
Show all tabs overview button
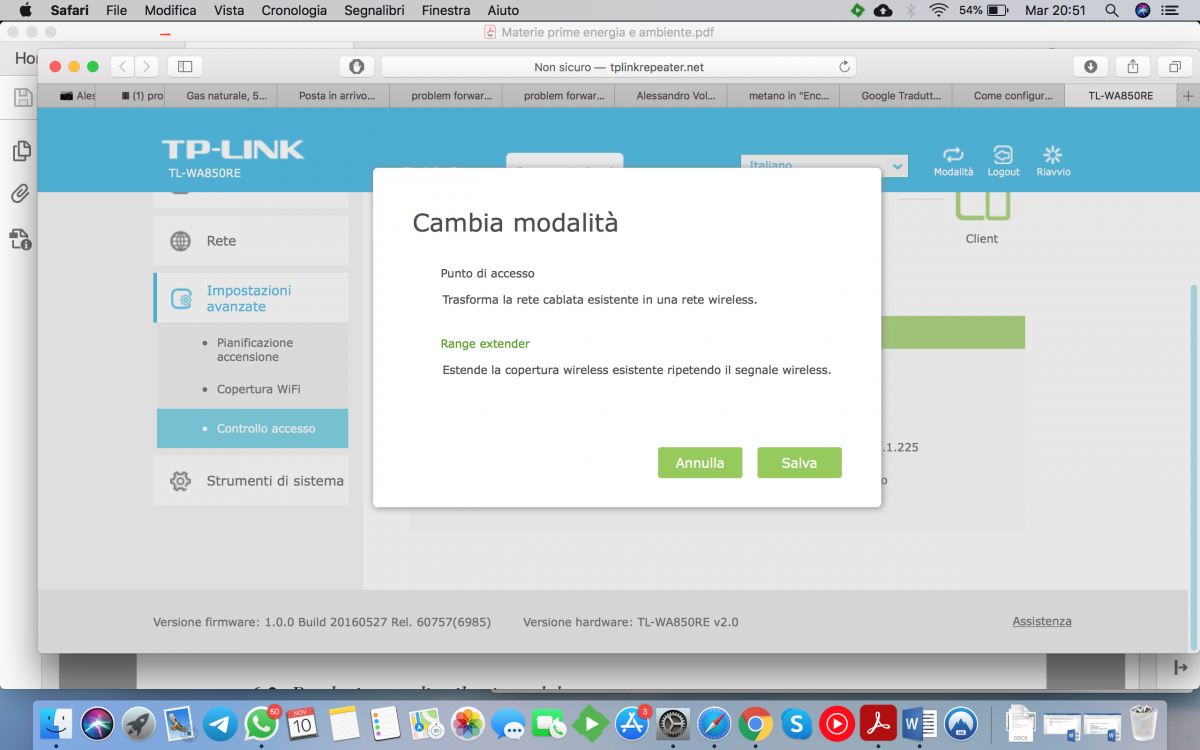(1175, 66)
